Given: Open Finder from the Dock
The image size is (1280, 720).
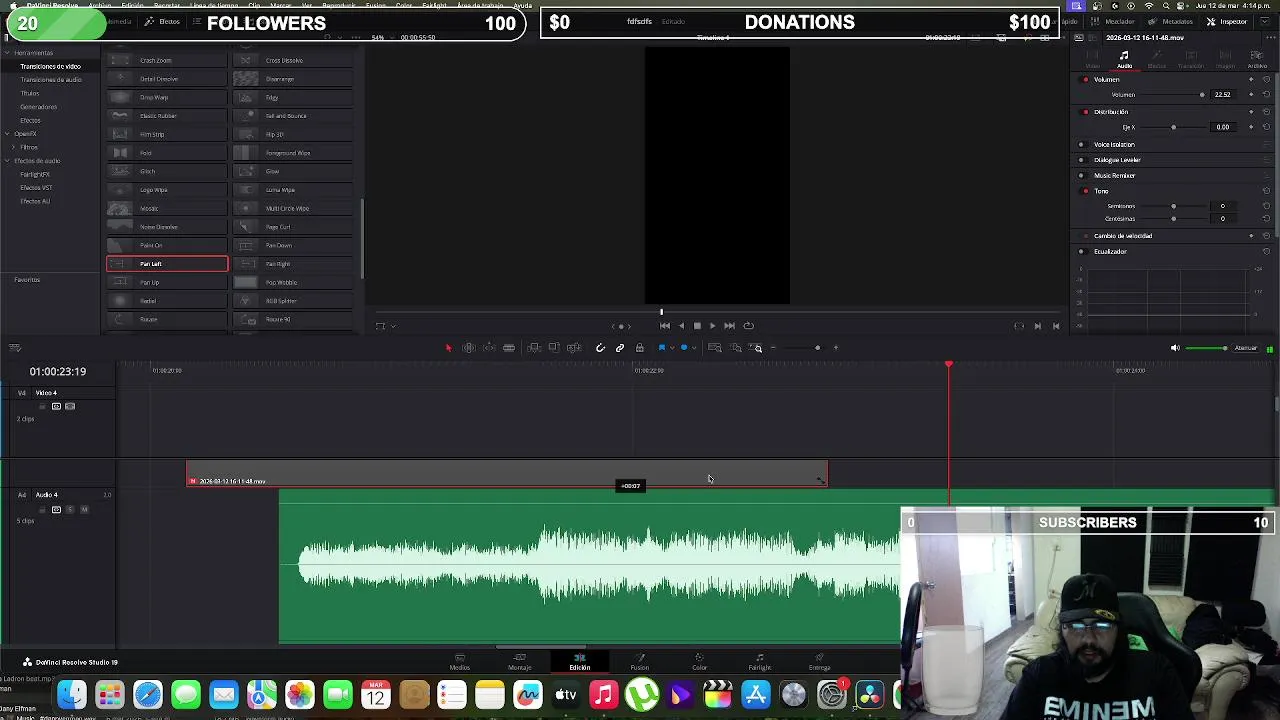Looking at the screenshot, I should [x=72, y=694].
